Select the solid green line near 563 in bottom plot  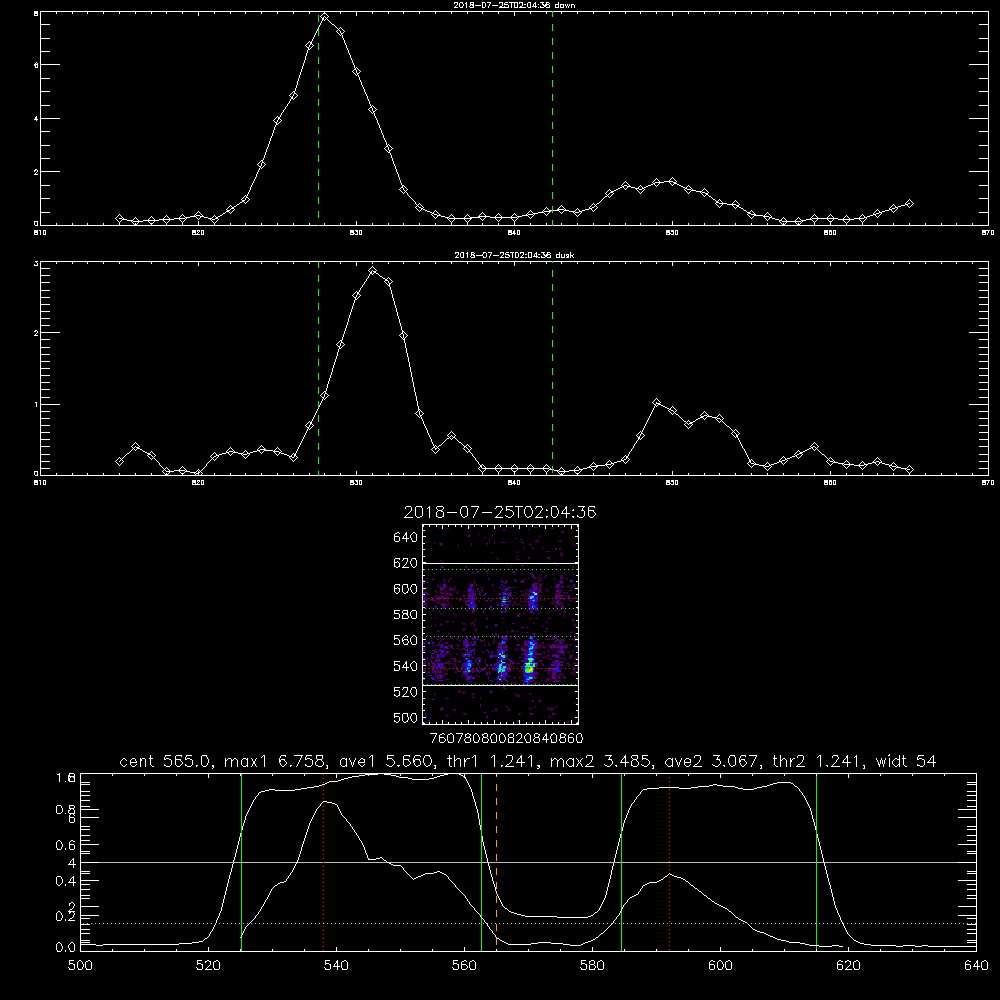(x=482, y=862)
